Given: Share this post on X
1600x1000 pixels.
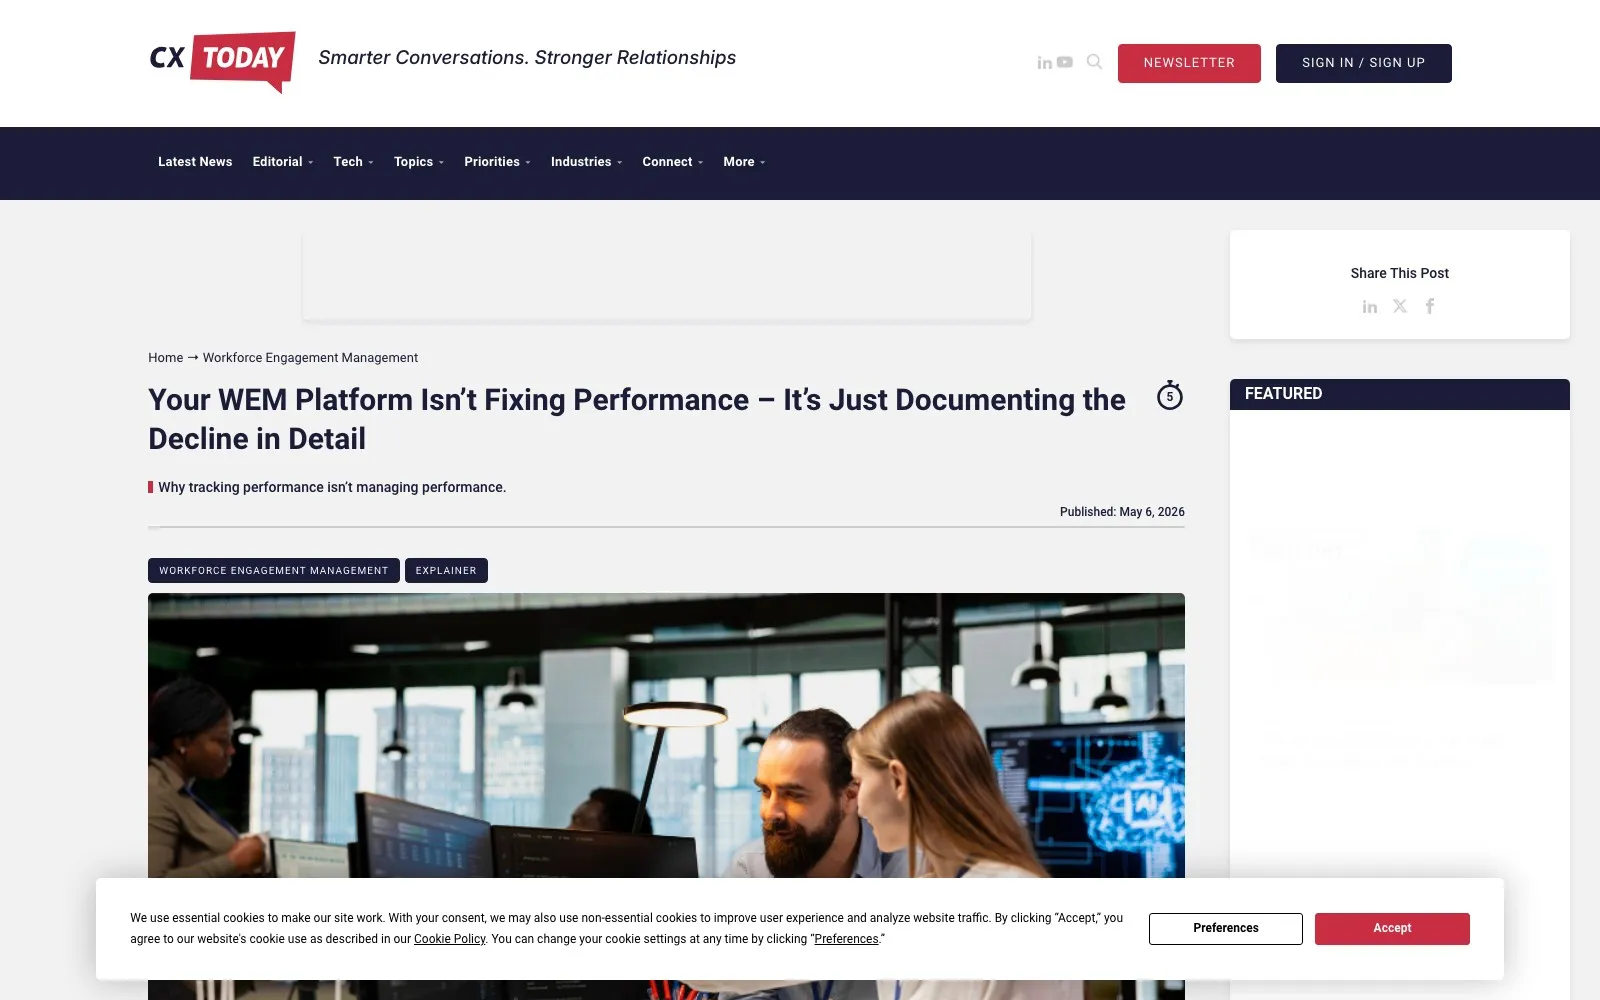Looking at the screenshot, I should tap(1400, 306).
